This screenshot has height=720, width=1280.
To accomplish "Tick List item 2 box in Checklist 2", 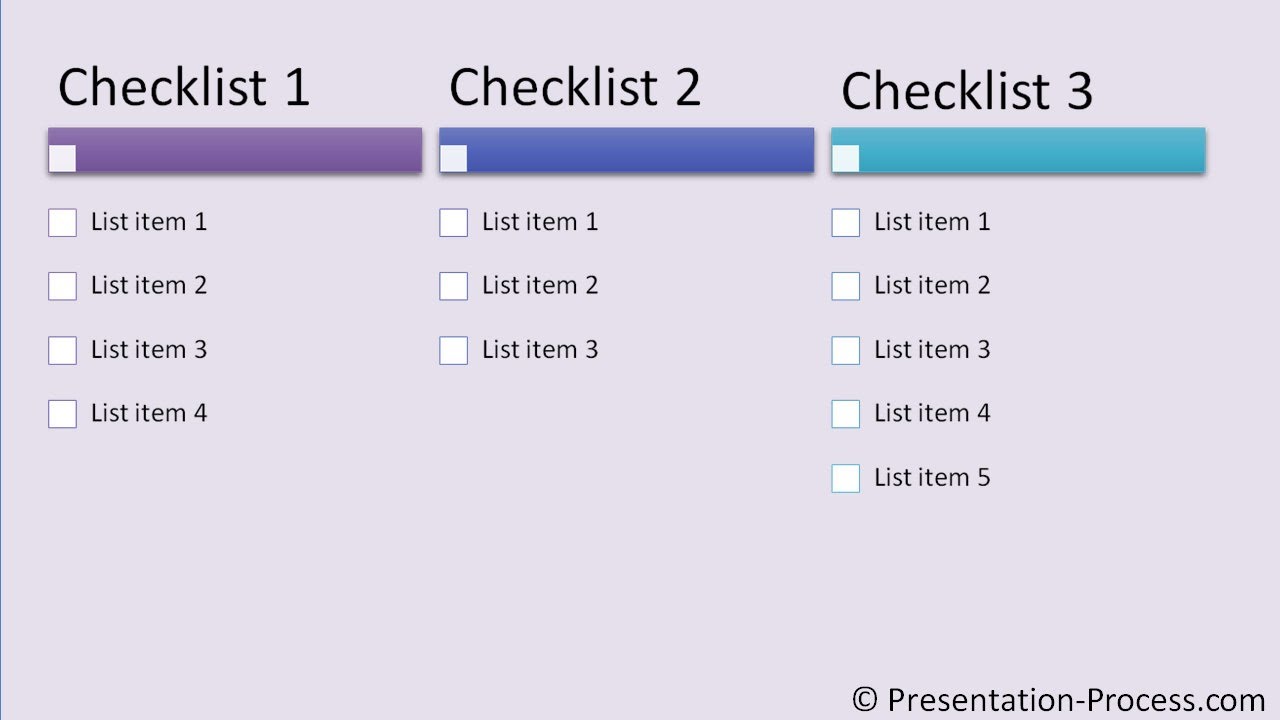I will 453,287.
